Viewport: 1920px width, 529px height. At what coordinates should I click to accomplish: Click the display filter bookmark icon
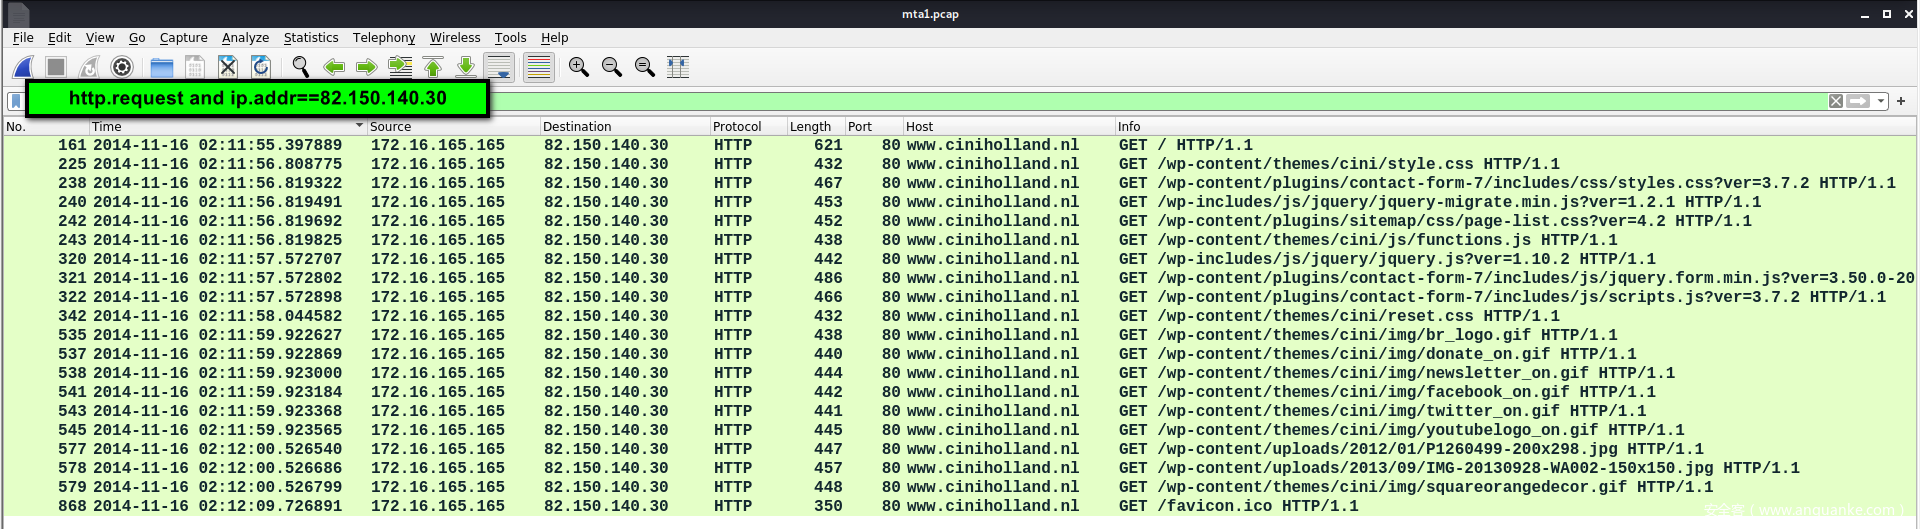pyautogui.click(x=16, y=101)
